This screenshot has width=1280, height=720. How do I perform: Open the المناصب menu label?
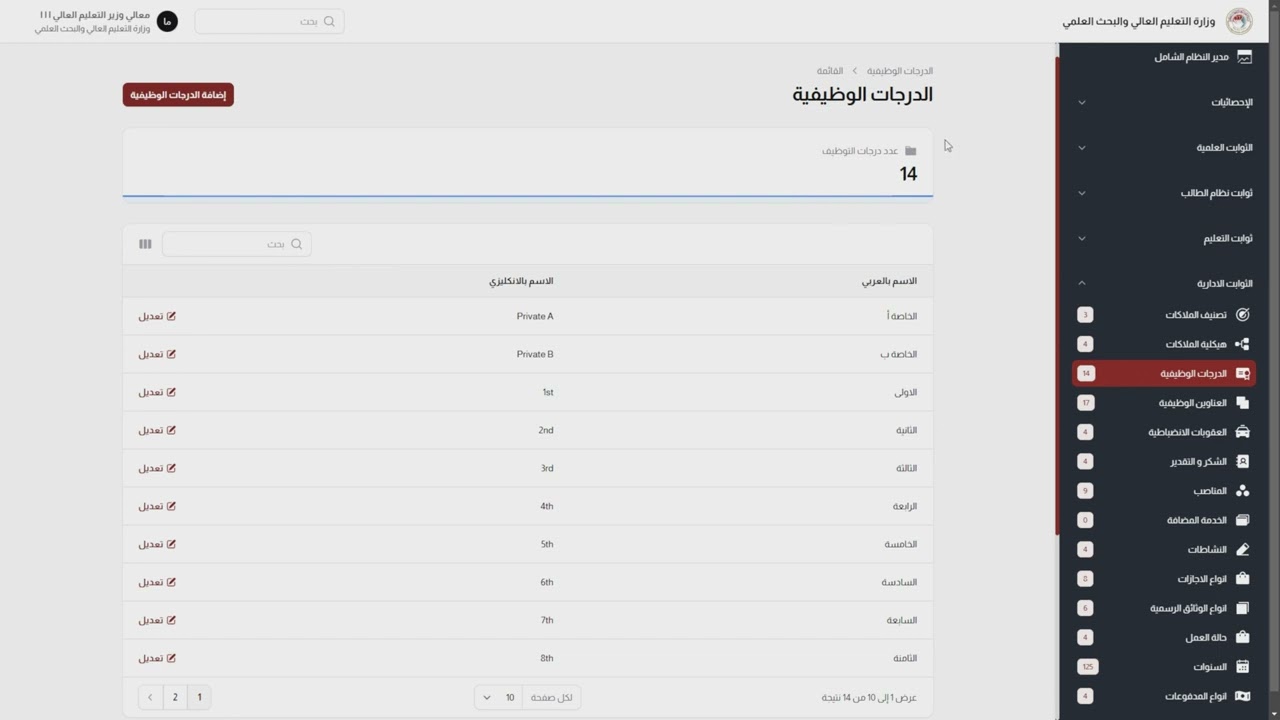[x=1210, y=491]
